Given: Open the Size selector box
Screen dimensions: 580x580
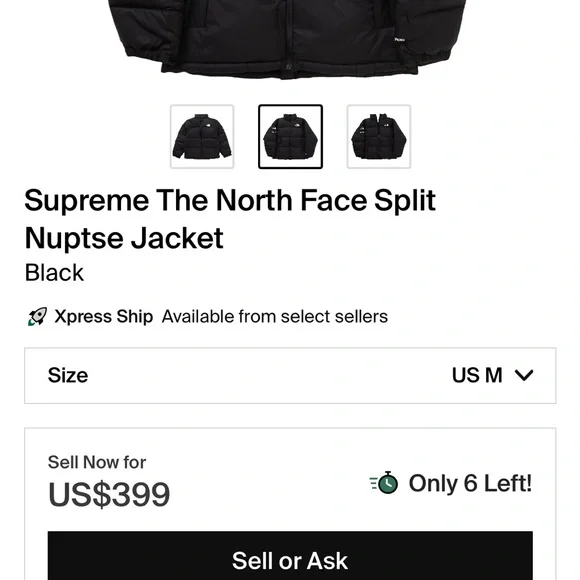Looking at the screenshot, I should pos(290,375).
